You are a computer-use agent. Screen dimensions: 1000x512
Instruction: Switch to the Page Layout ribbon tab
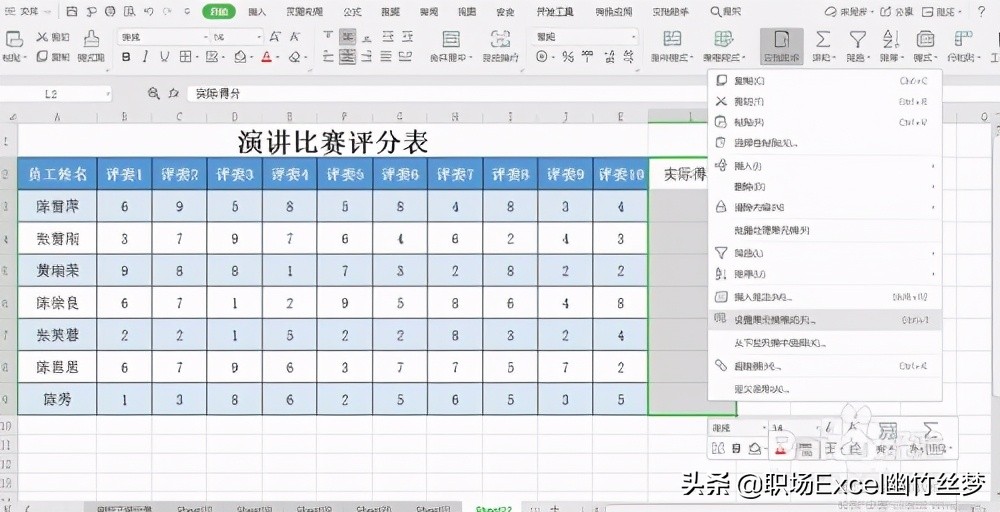[304, 11]
